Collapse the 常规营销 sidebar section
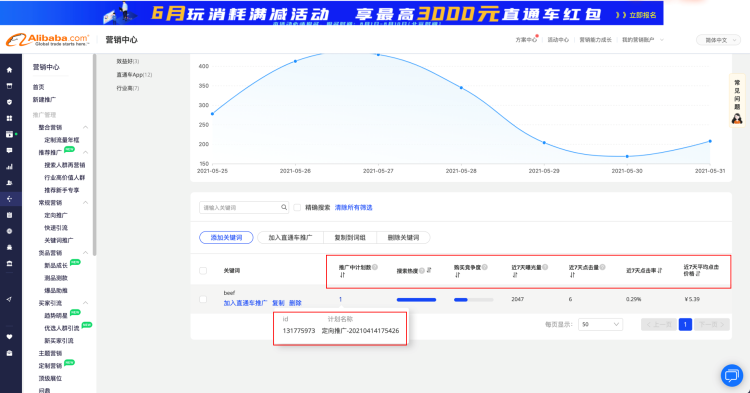The width and height of the screenshot is (750, 393). coord(85,203)
